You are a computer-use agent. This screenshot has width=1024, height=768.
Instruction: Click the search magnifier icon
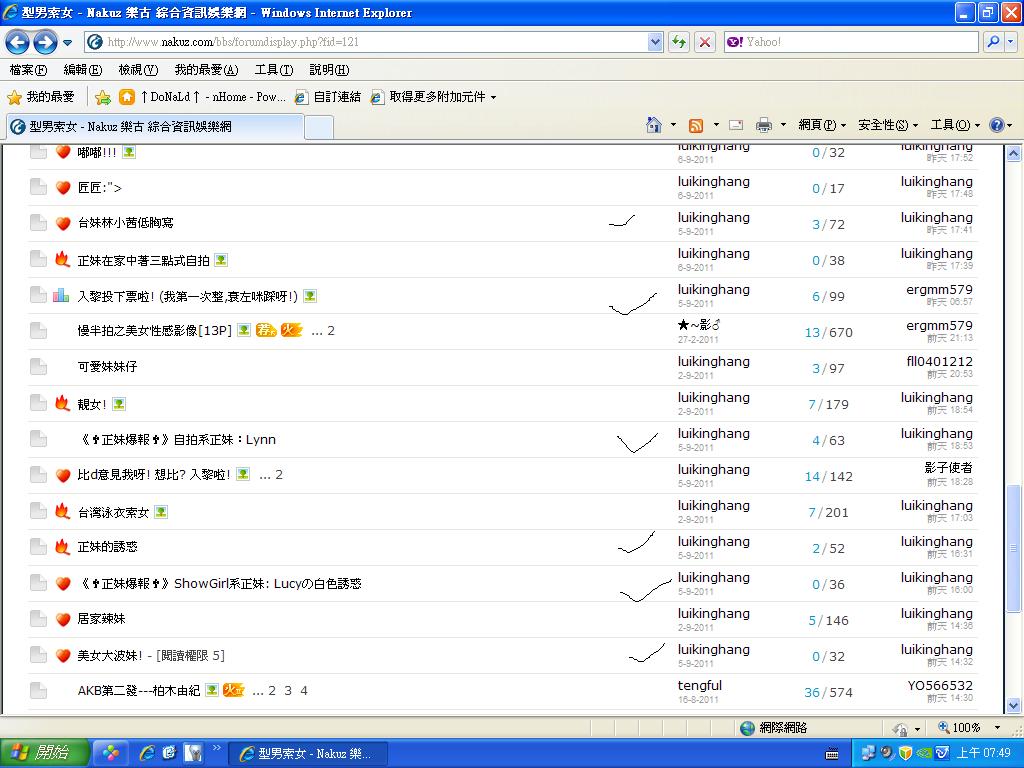[993, 42]
